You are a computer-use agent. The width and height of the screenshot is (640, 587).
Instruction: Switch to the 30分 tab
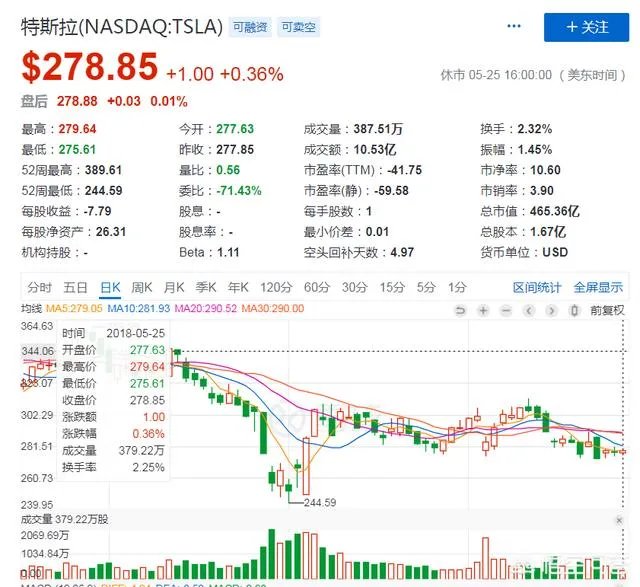[355, 287]
